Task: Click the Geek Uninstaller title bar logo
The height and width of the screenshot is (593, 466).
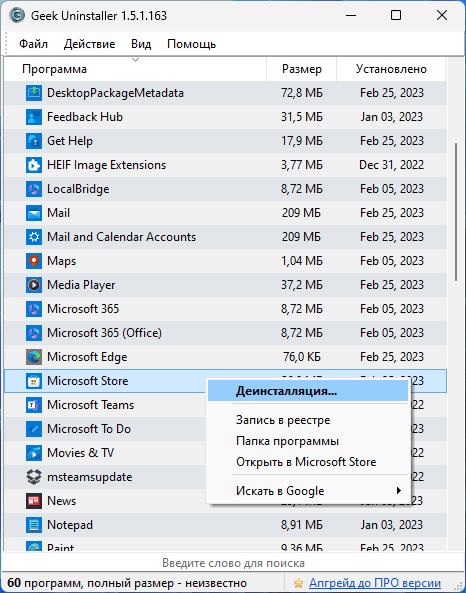Action: point(17,16)
